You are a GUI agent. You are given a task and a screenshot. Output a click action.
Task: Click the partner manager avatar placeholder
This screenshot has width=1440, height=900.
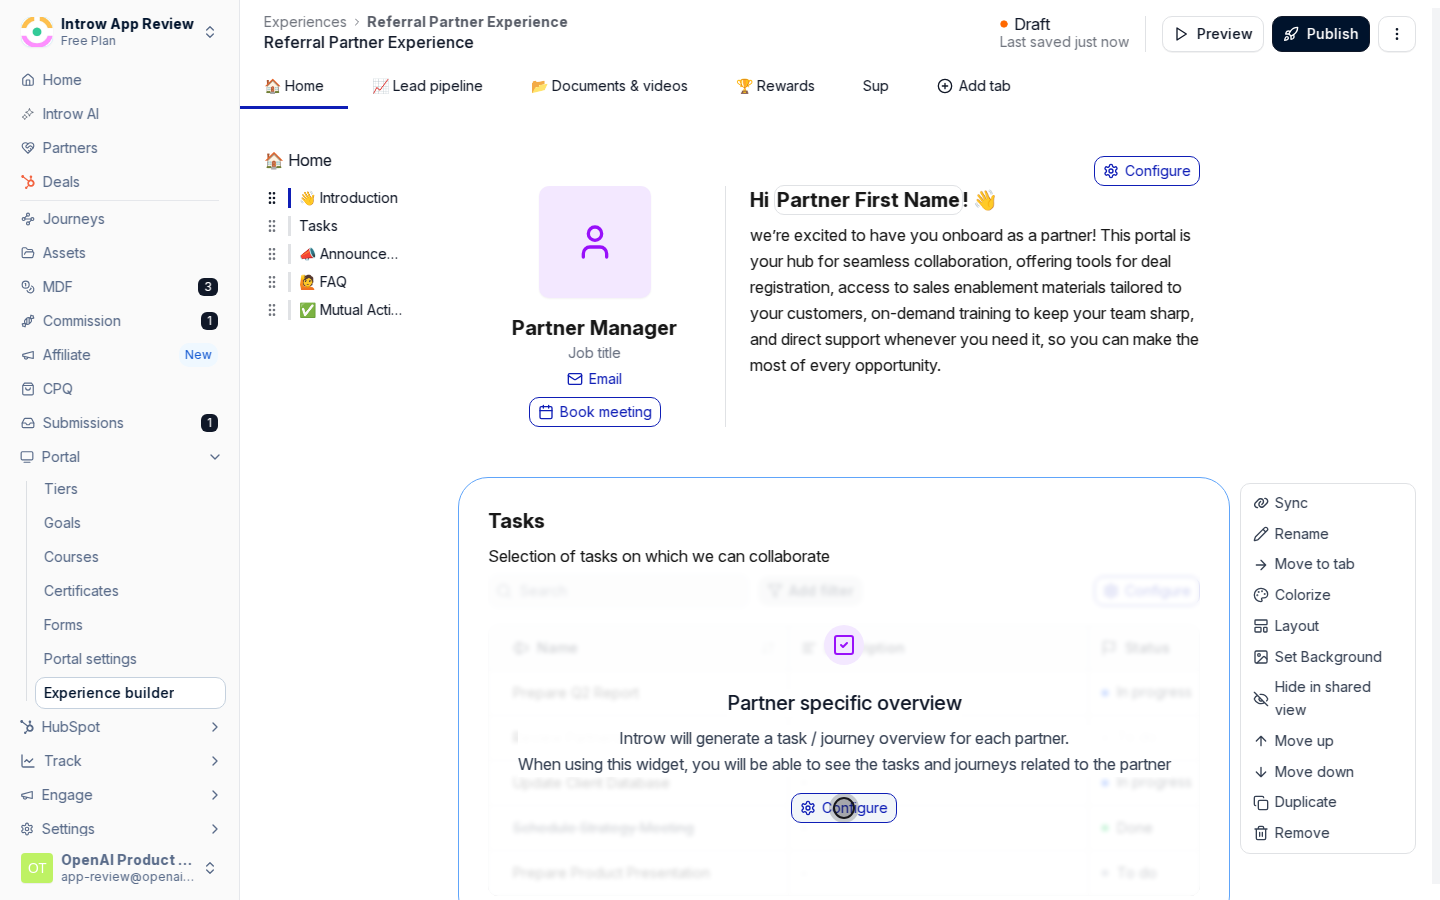(x=595, y=242)
